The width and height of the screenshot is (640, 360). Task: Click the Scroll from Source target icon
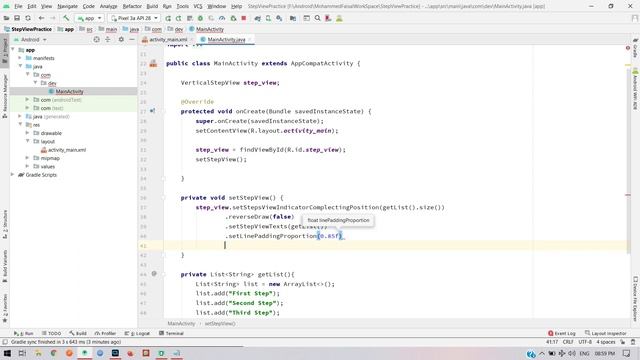(x=96, y=40)
